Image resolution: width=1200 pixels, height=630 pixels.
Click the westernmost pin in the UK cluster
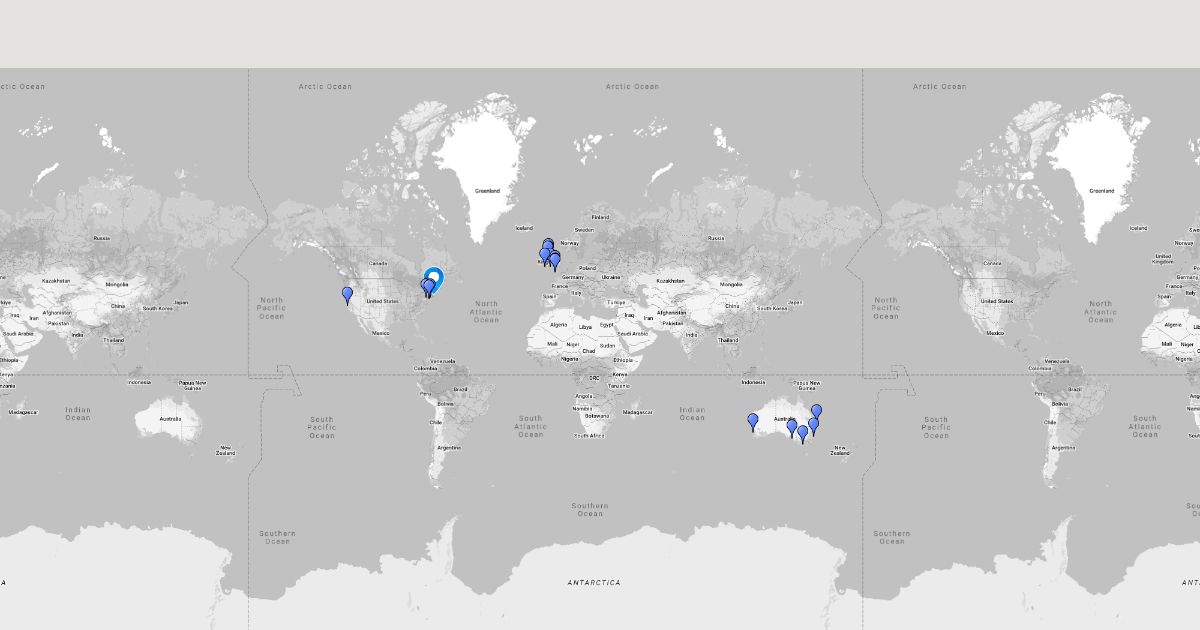click(x=544, y=255)
